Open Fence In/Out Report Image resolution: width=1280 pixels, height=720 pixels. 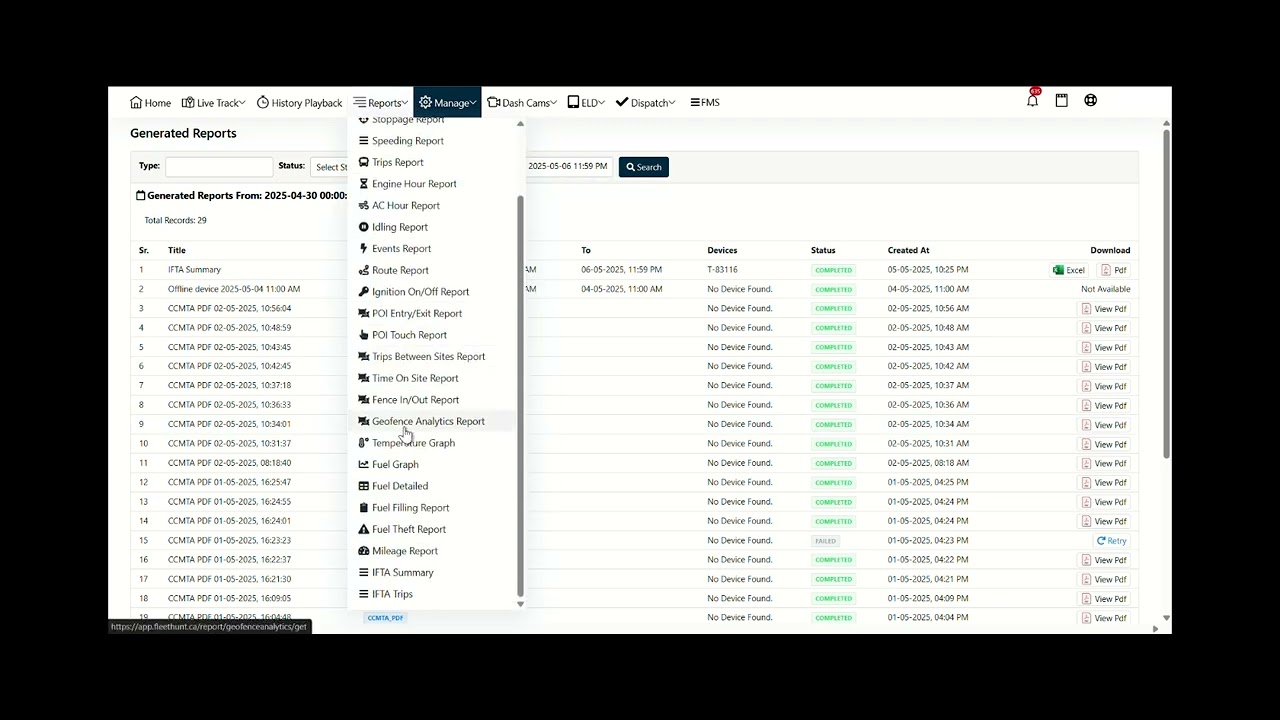415,400
